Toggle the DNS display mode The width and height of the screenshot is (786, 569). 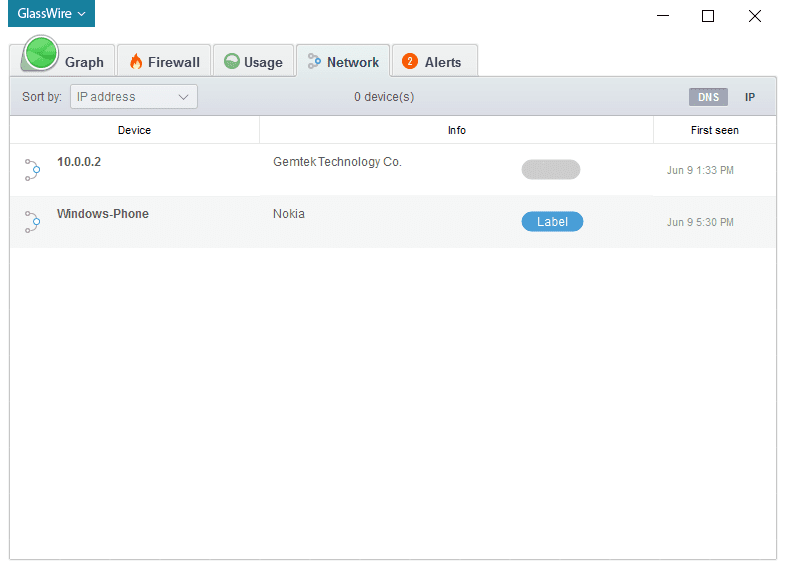click(708, 97)
